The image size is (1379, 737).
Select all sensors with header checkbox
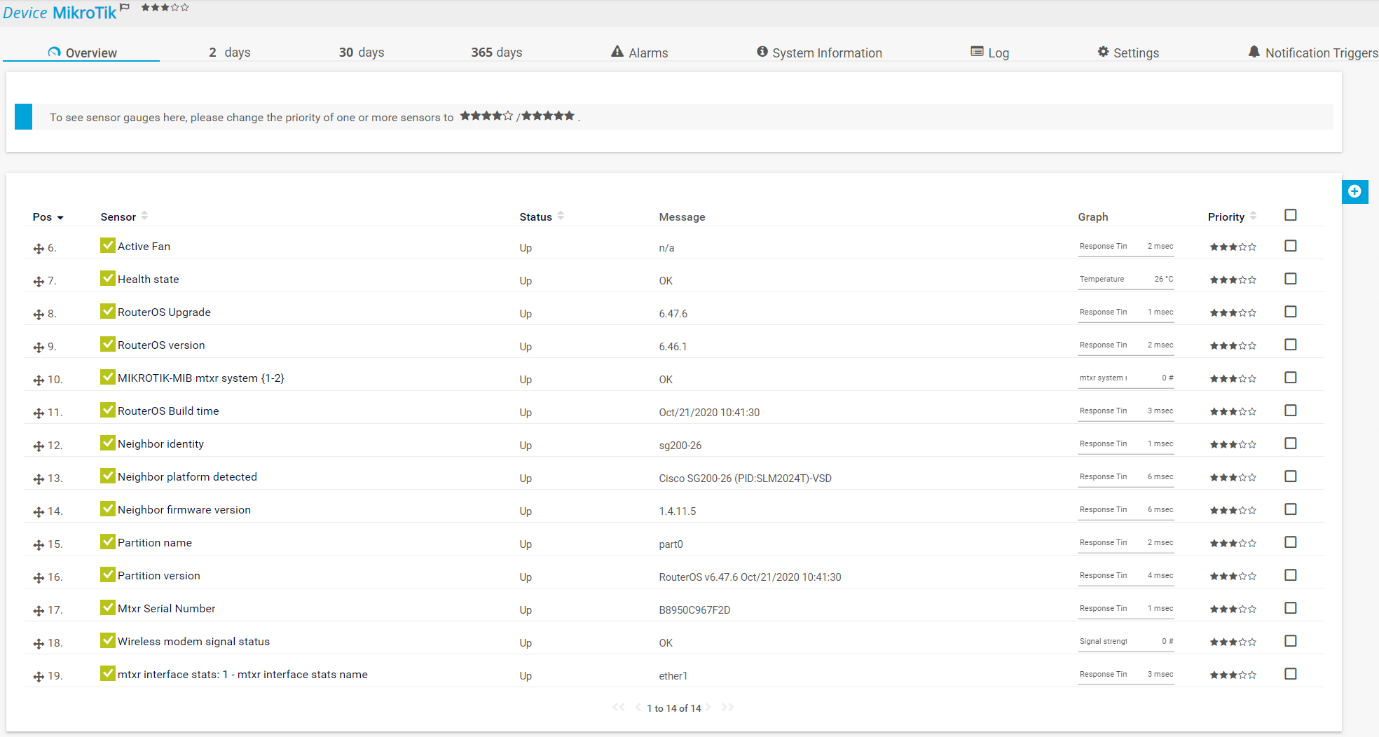pyautogui.click(x=1290, y=215)
